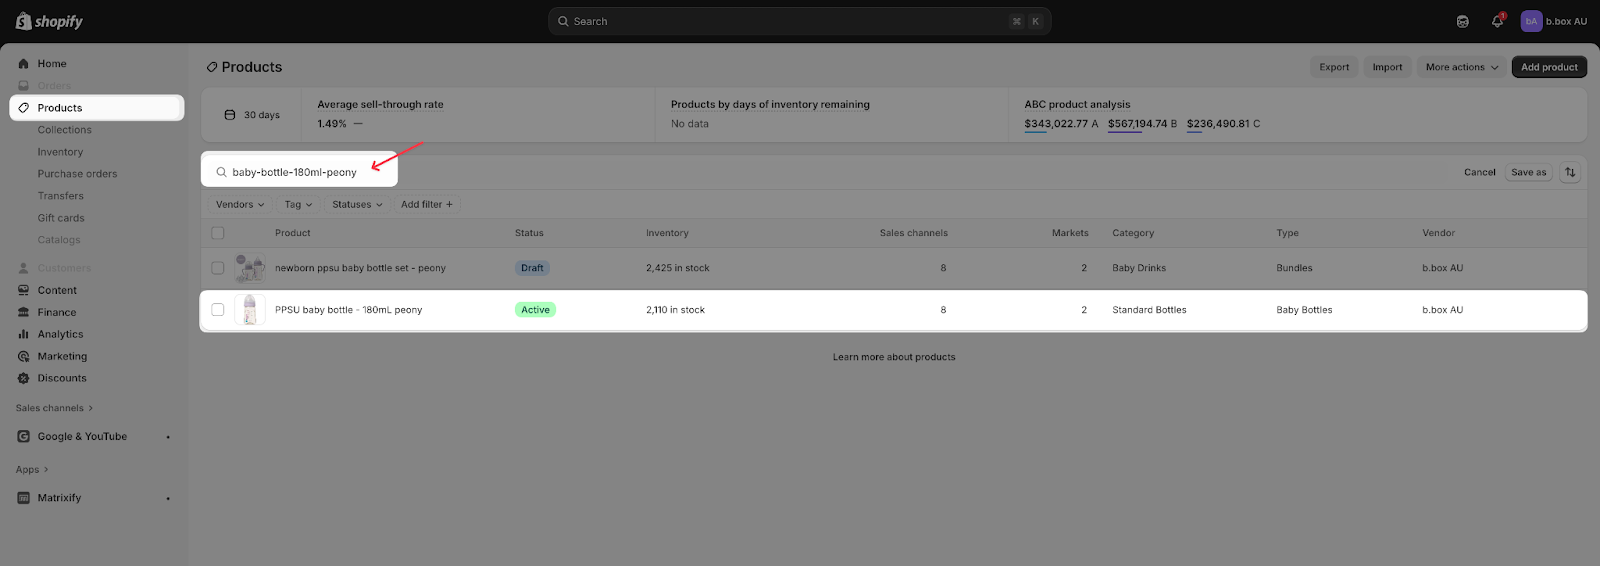1600x566 pixels.
Task: Open the More actions dropdown
Action: click(1461, 67)
